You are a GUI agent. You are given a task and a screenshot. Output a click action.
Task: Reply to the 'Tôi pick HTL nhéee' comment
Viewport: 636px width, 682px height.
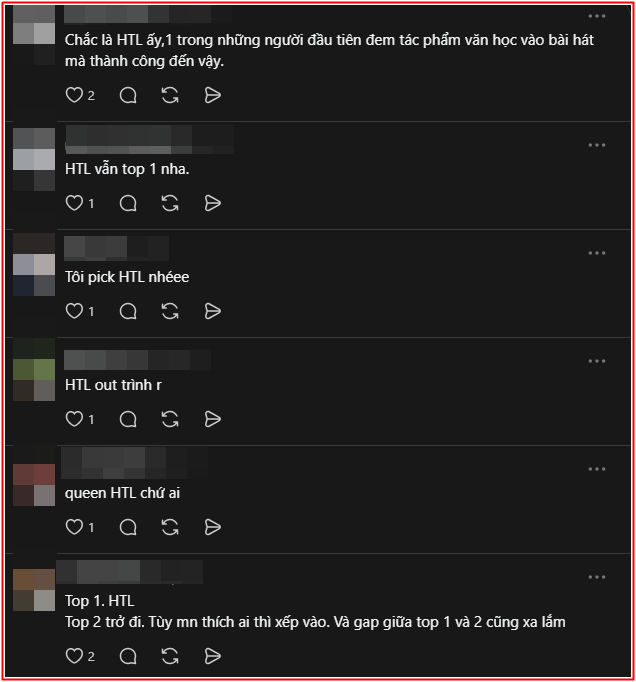tap(128, 311)
